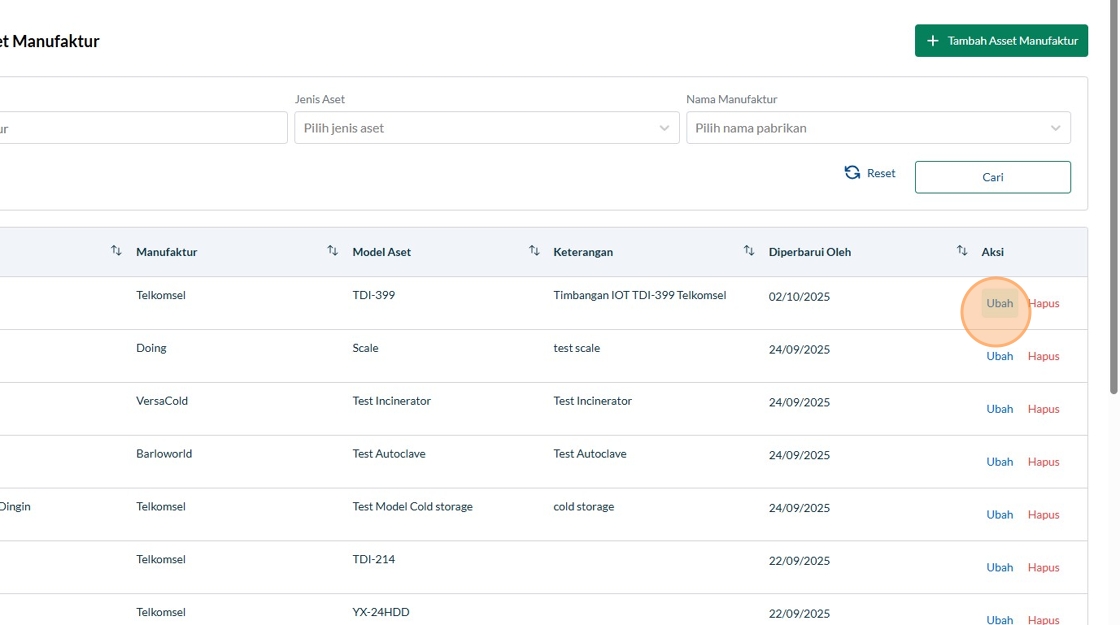Click the '02/10/2025' date cell
Viewport: 1120px width, 625px height.
(x=799, y=296)
